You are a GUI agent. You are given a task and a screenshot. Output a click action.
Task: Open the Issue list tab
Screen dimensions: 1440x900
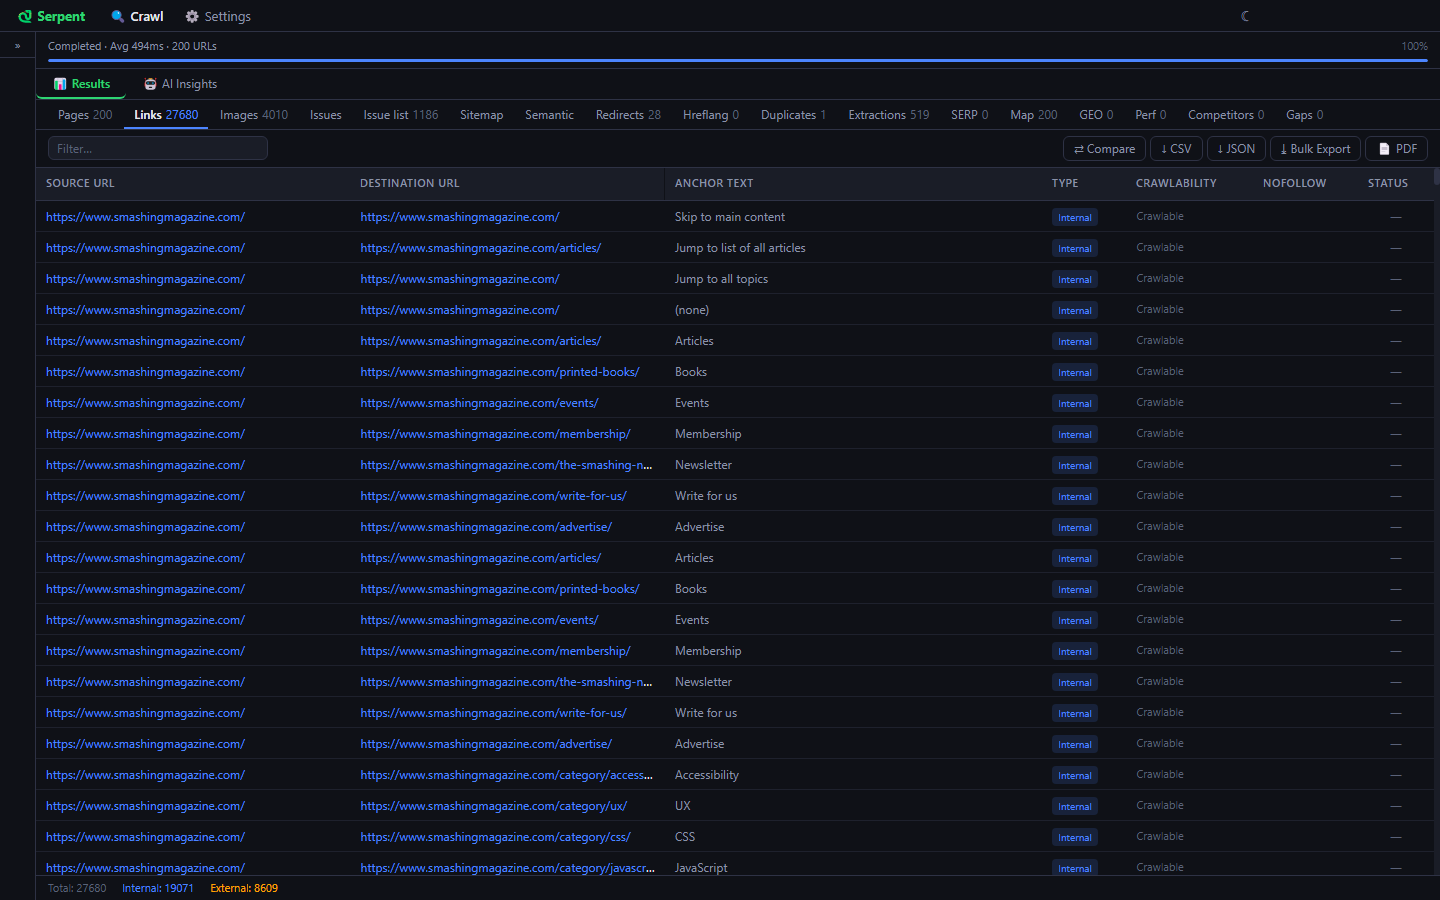(x=401, y=115)
